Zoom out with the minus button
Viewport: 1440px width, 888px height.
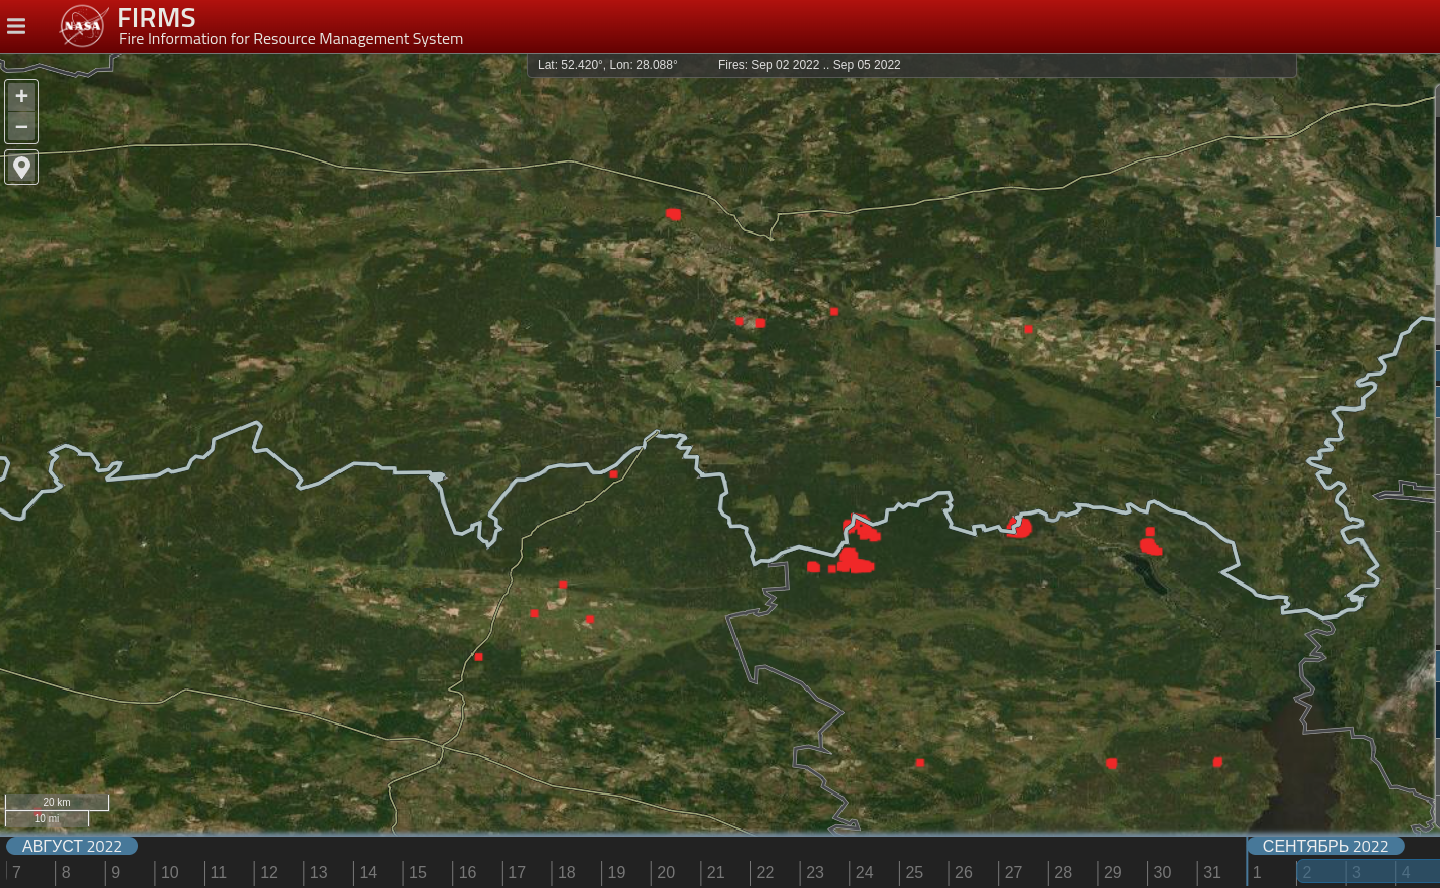click(21, 127)
